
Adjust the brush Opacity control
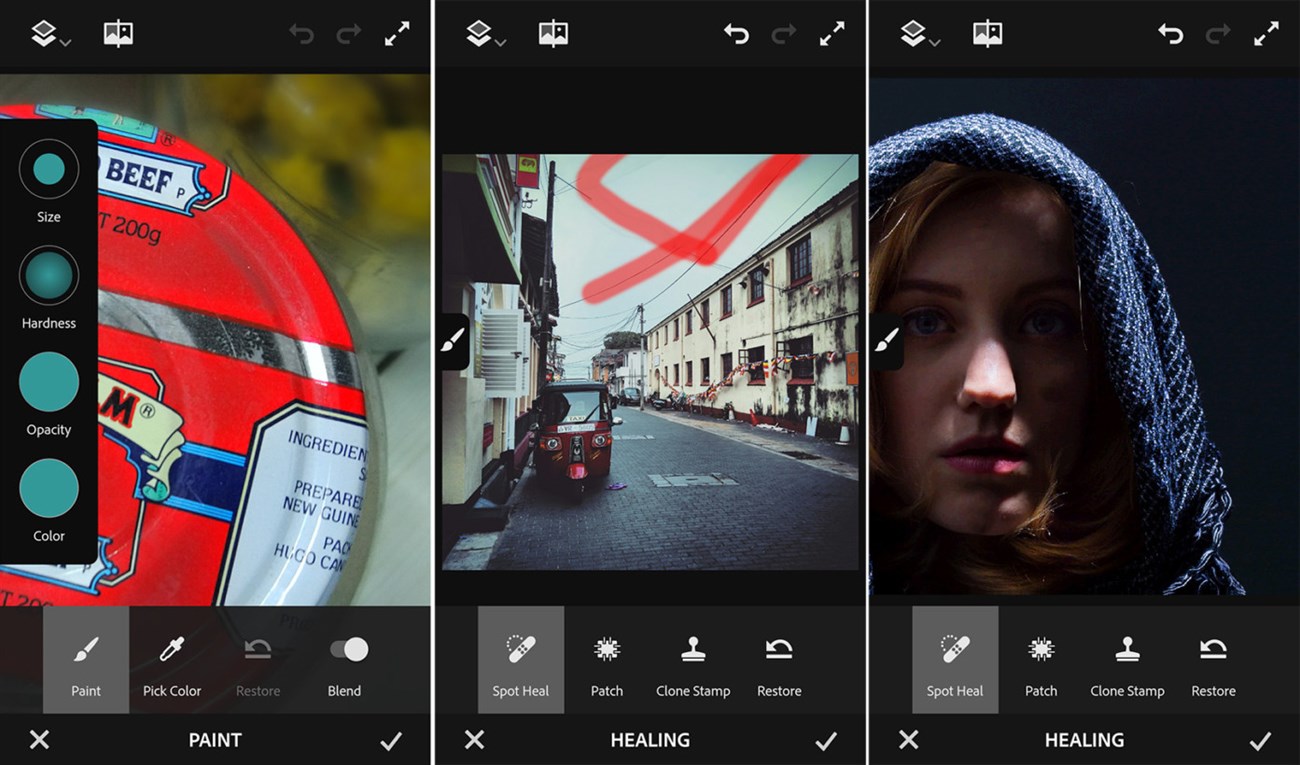[48, 382]
